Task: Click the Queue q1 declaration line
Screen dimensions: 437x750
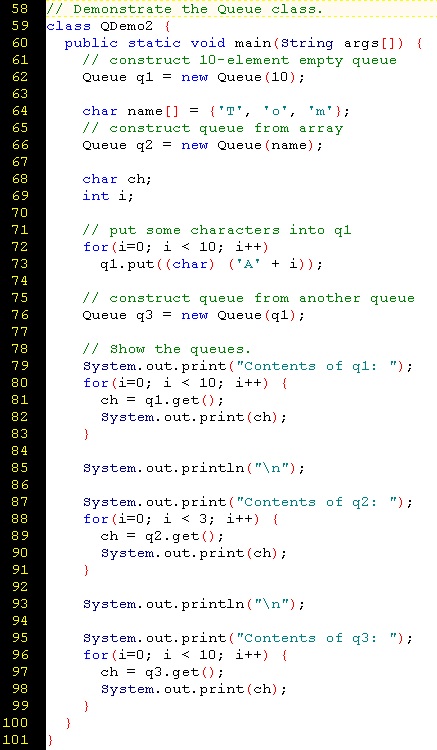Action: (193, 77)
